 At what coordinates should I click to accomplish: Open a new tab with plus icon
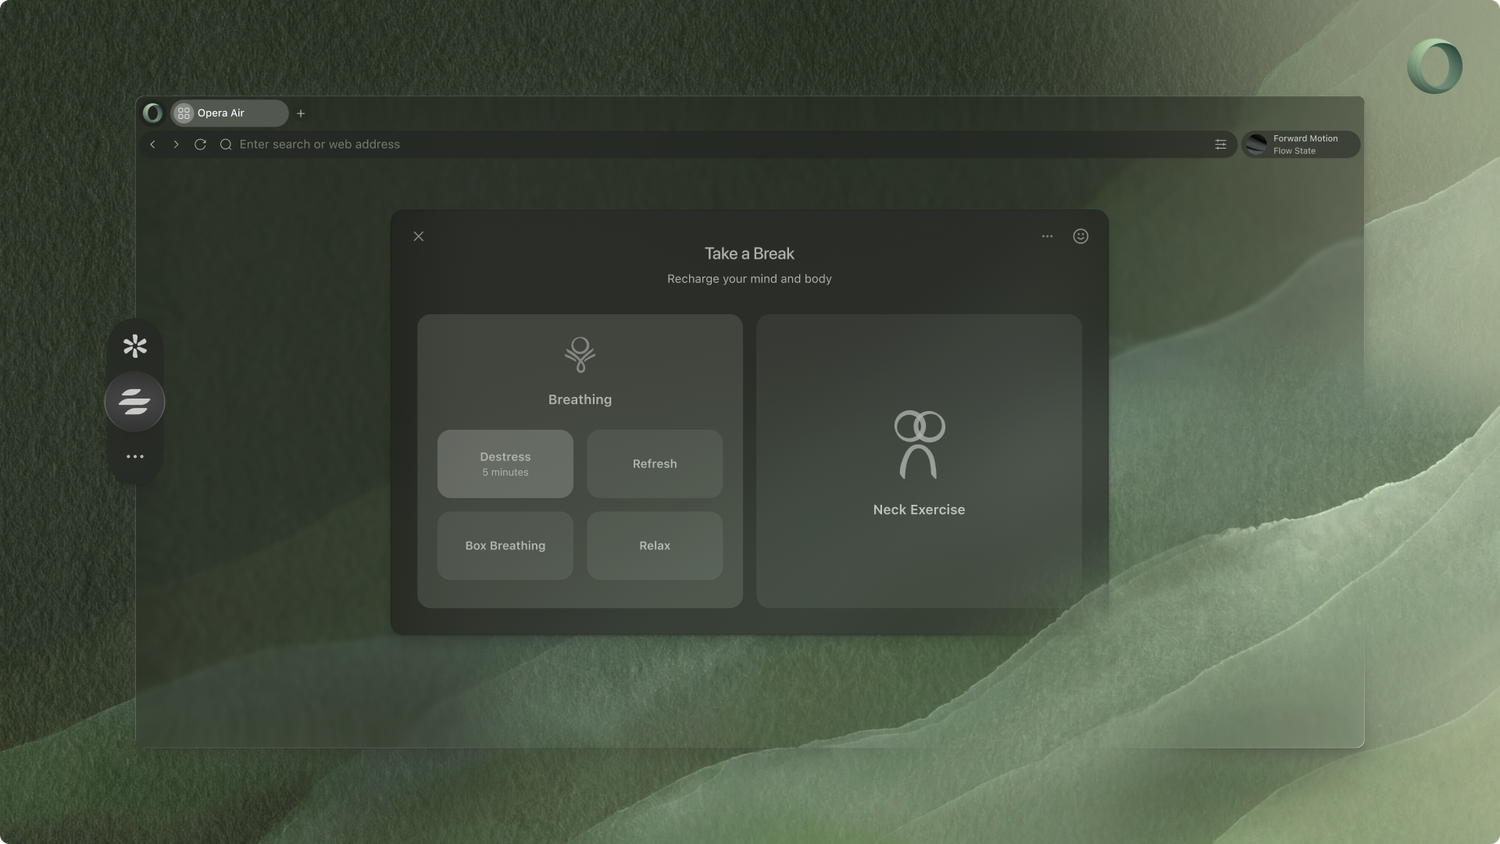pos(300,113)
